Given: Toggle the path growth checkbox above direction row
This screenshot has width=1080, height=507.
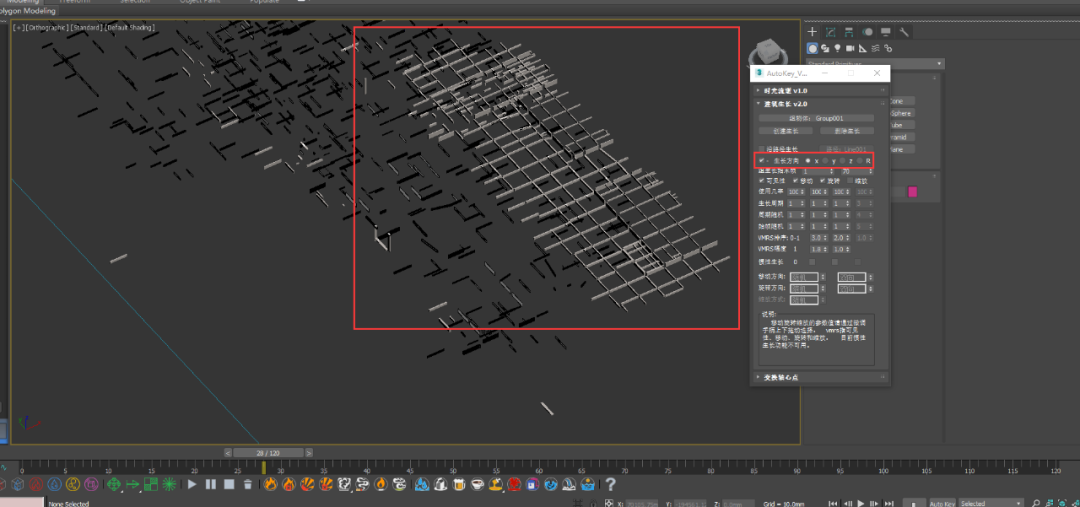Looking at the screenshot, I should click(761, 149).
